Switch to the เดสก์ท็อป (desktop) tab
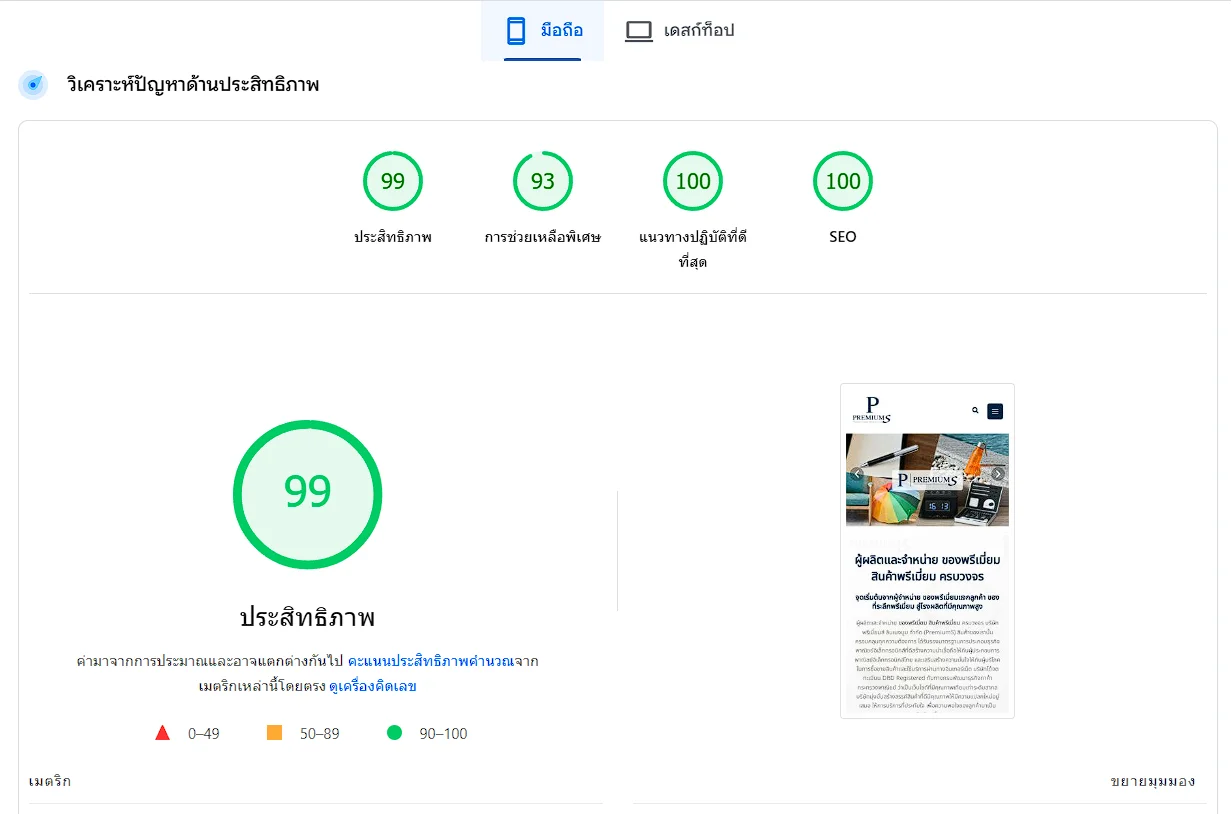Image resolution: width=1232 pixels, height=814 pixels. click(x=680, y=31)
